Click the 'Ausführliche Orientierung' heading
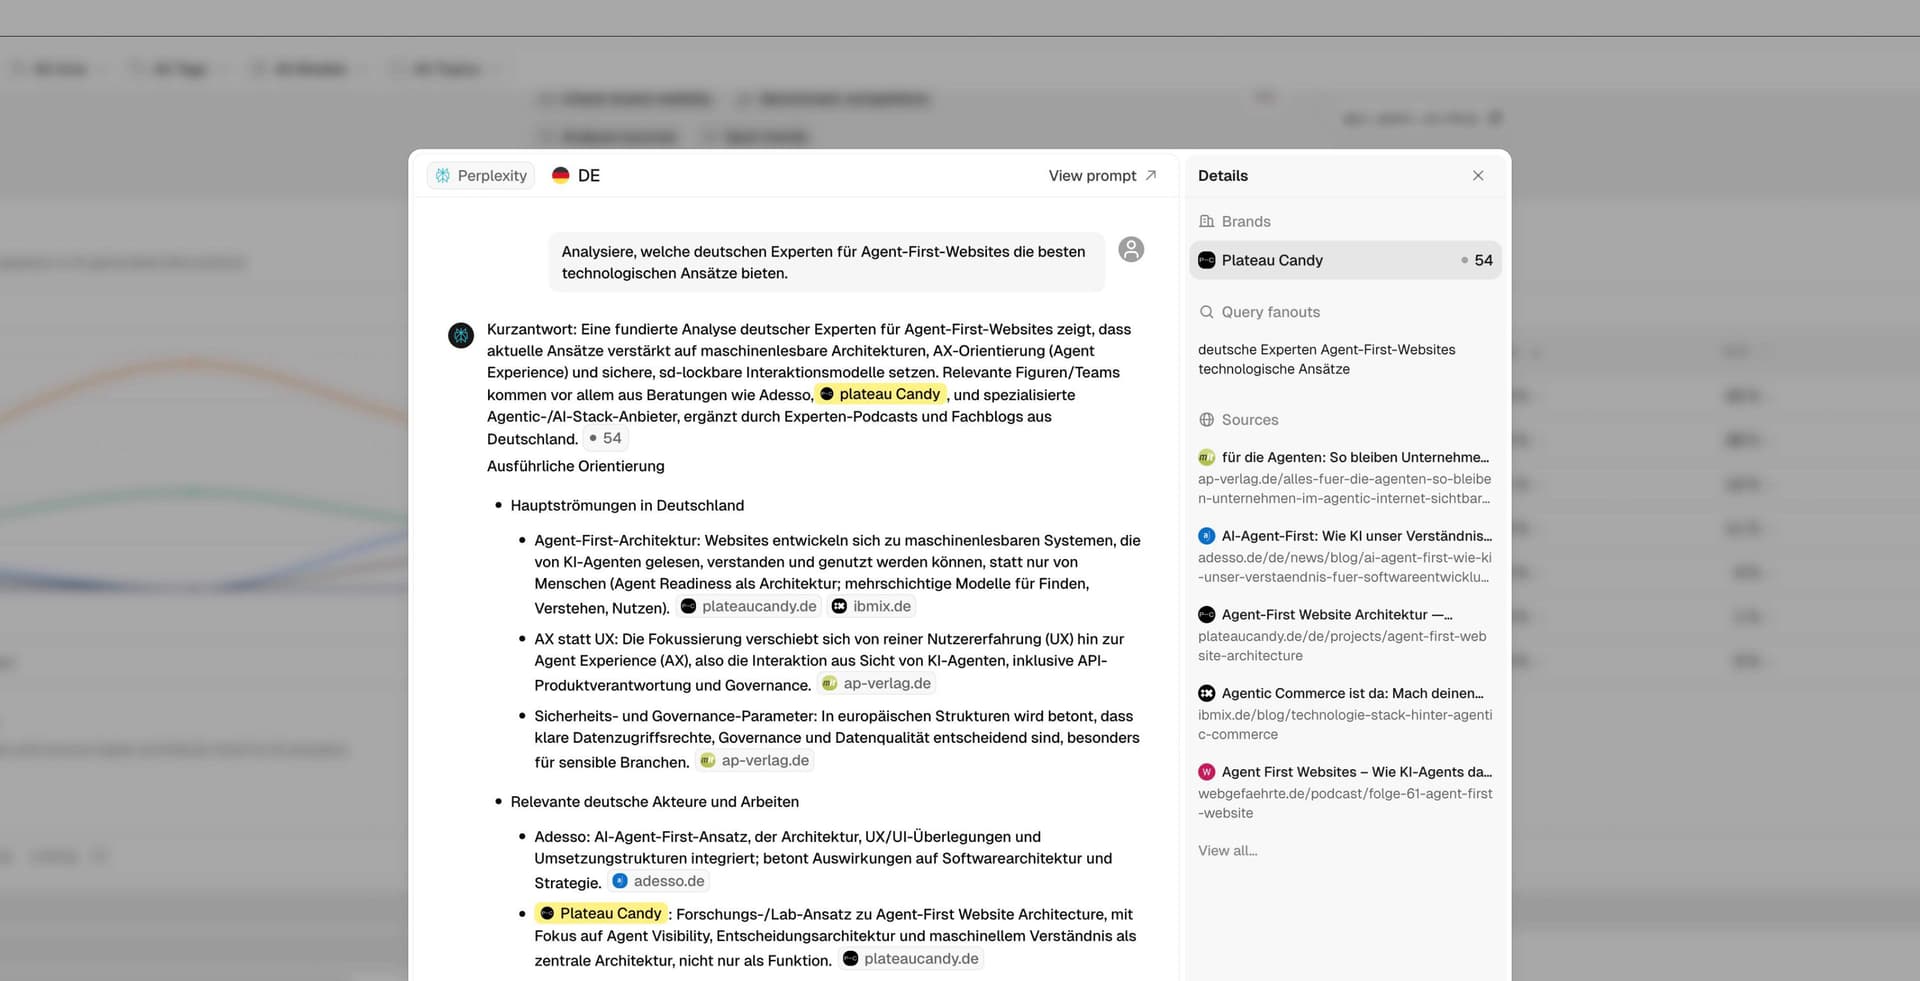 [576, 466]
